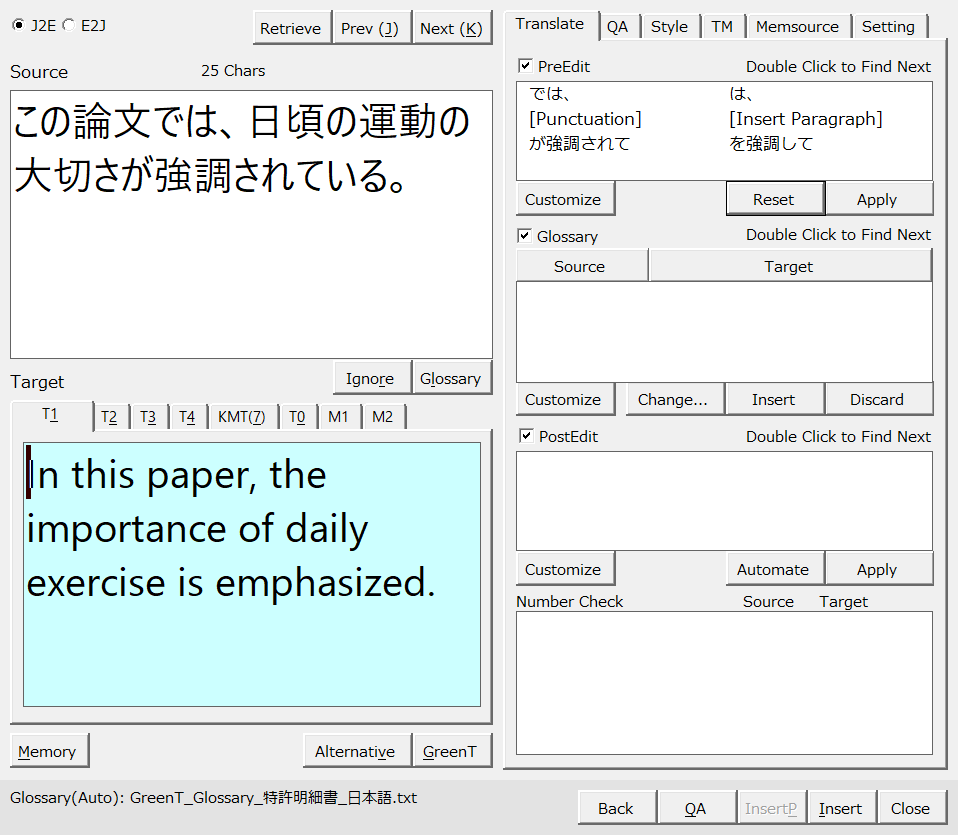Viewport: 958px width, 835px height.
Task: Open the Change... glossary button
Action: pos(672,399)
